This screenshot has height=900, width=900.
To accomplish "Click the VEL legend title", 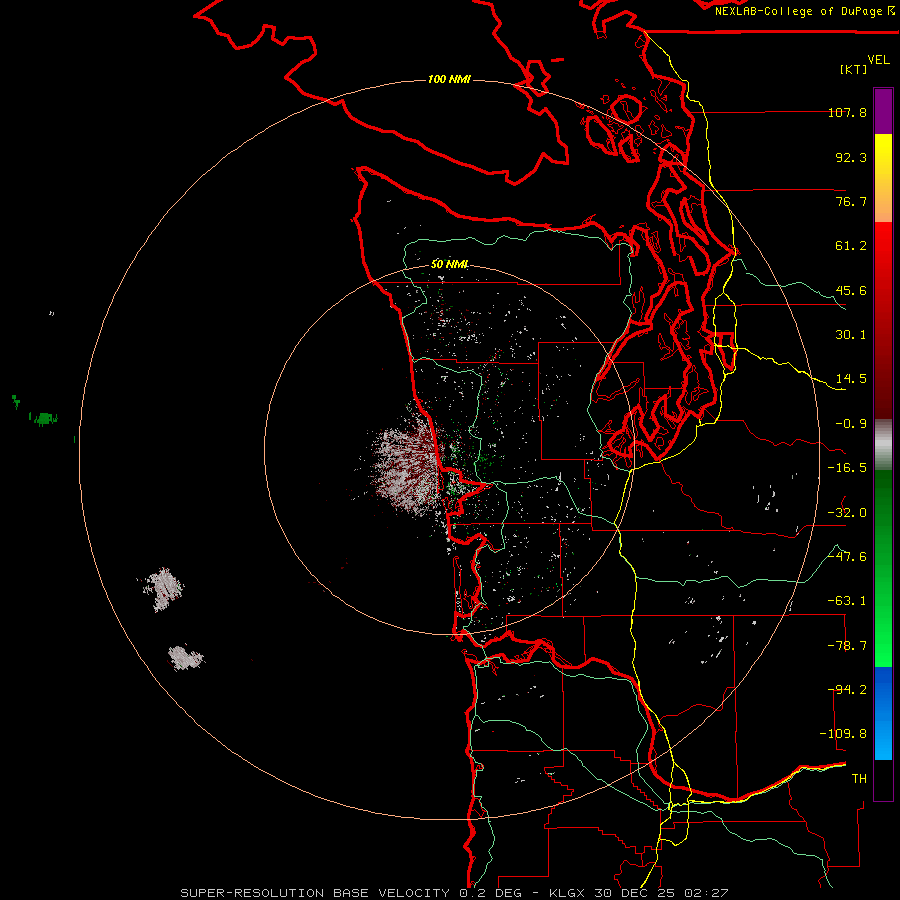I will pyautogui.click(x=878, y=60).
